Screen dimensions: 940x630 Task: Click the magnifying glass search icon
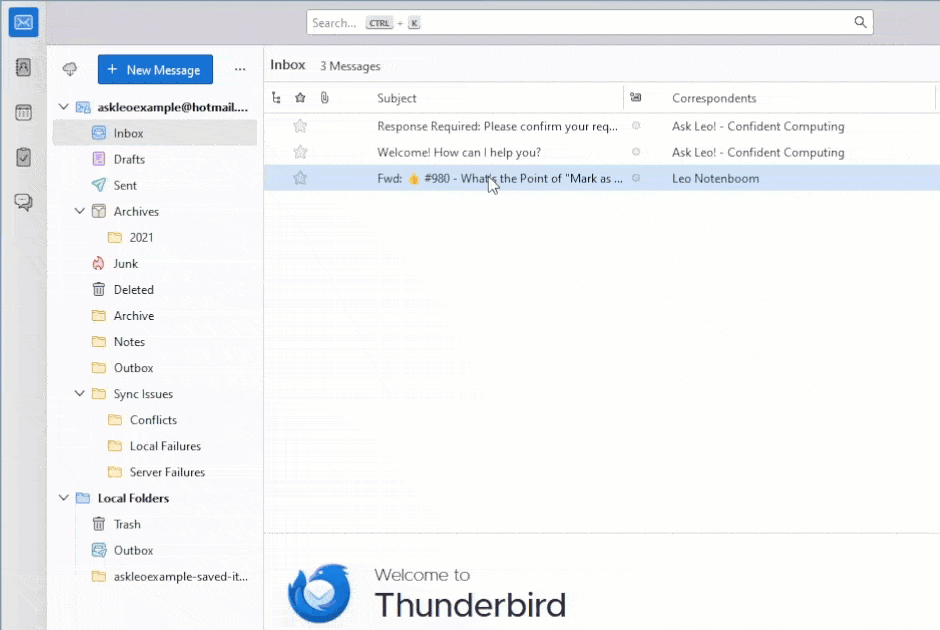coord(860,22)
